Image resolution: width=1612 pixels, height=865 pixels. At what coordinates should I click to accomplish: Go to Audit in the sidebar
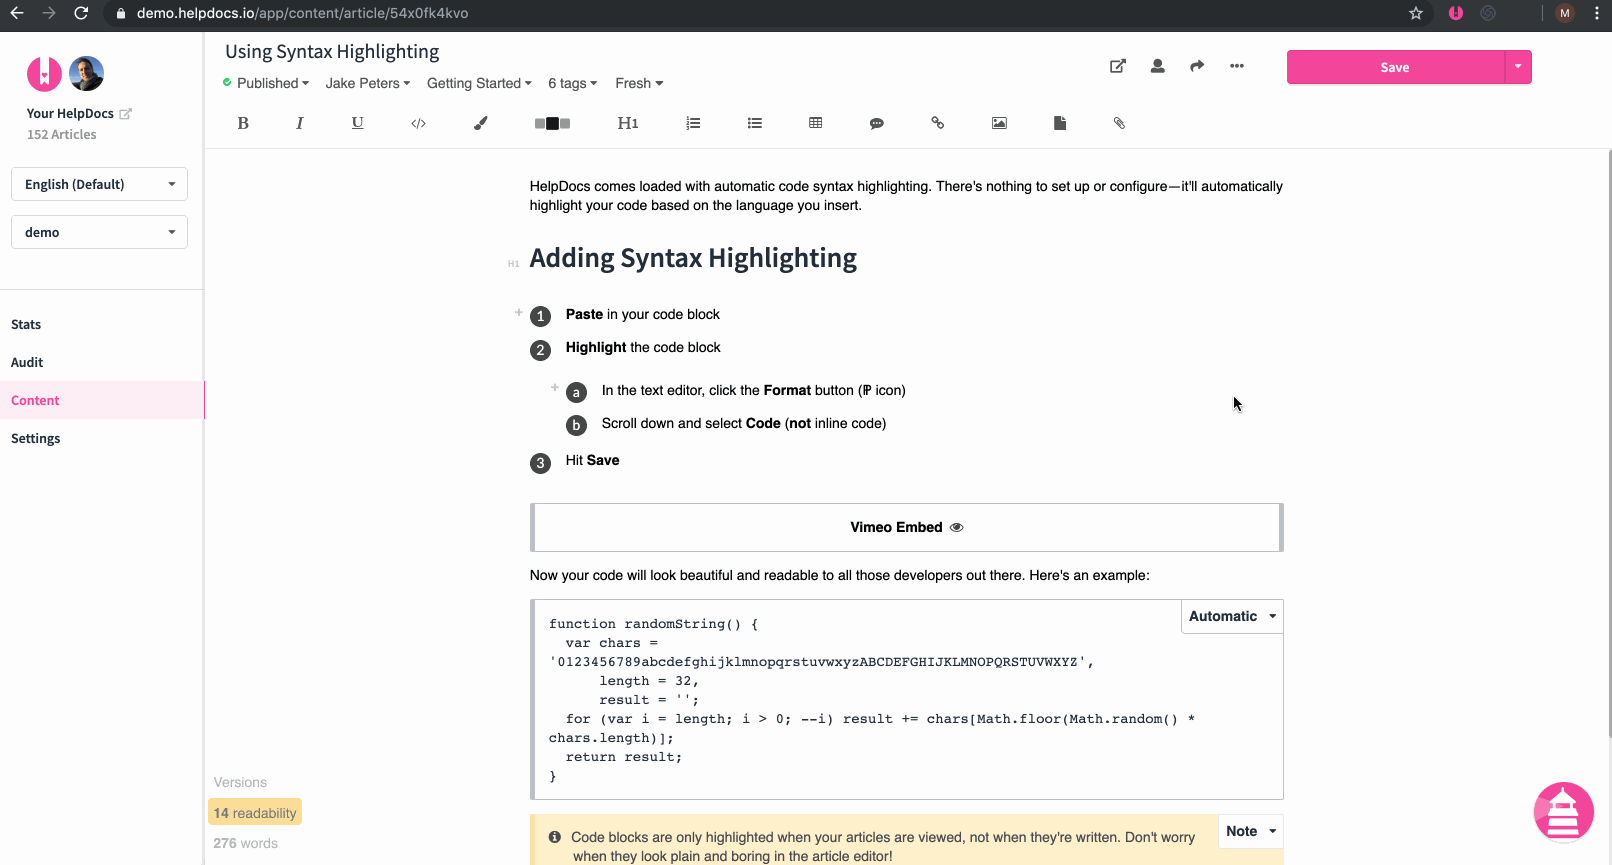coord(27,362)
